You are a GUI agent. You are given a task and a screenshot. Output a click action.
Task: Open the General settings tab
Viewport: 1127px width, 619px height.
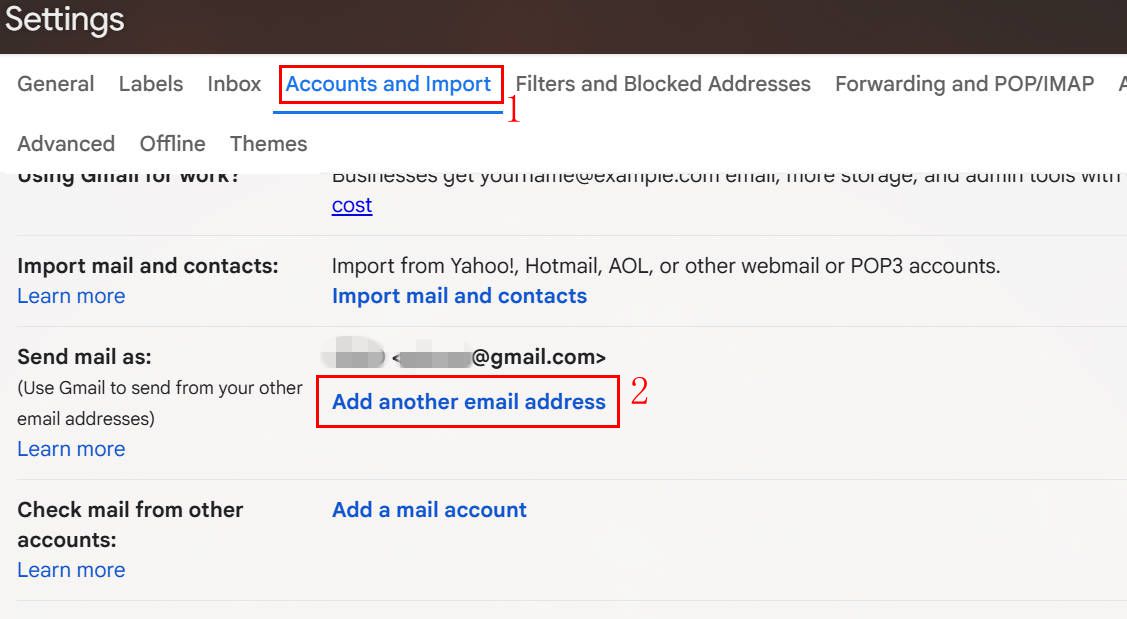[x=56, y=84]
